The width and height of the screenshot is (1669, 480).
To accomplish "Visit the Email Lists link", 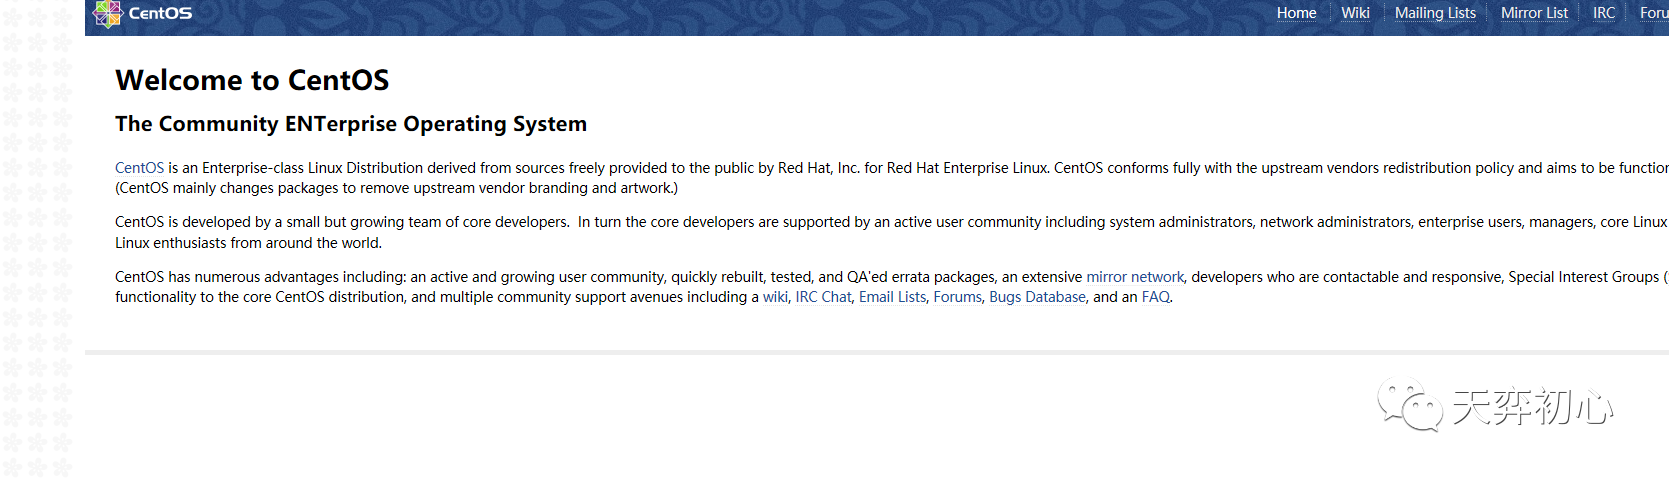I will point(892,297).
